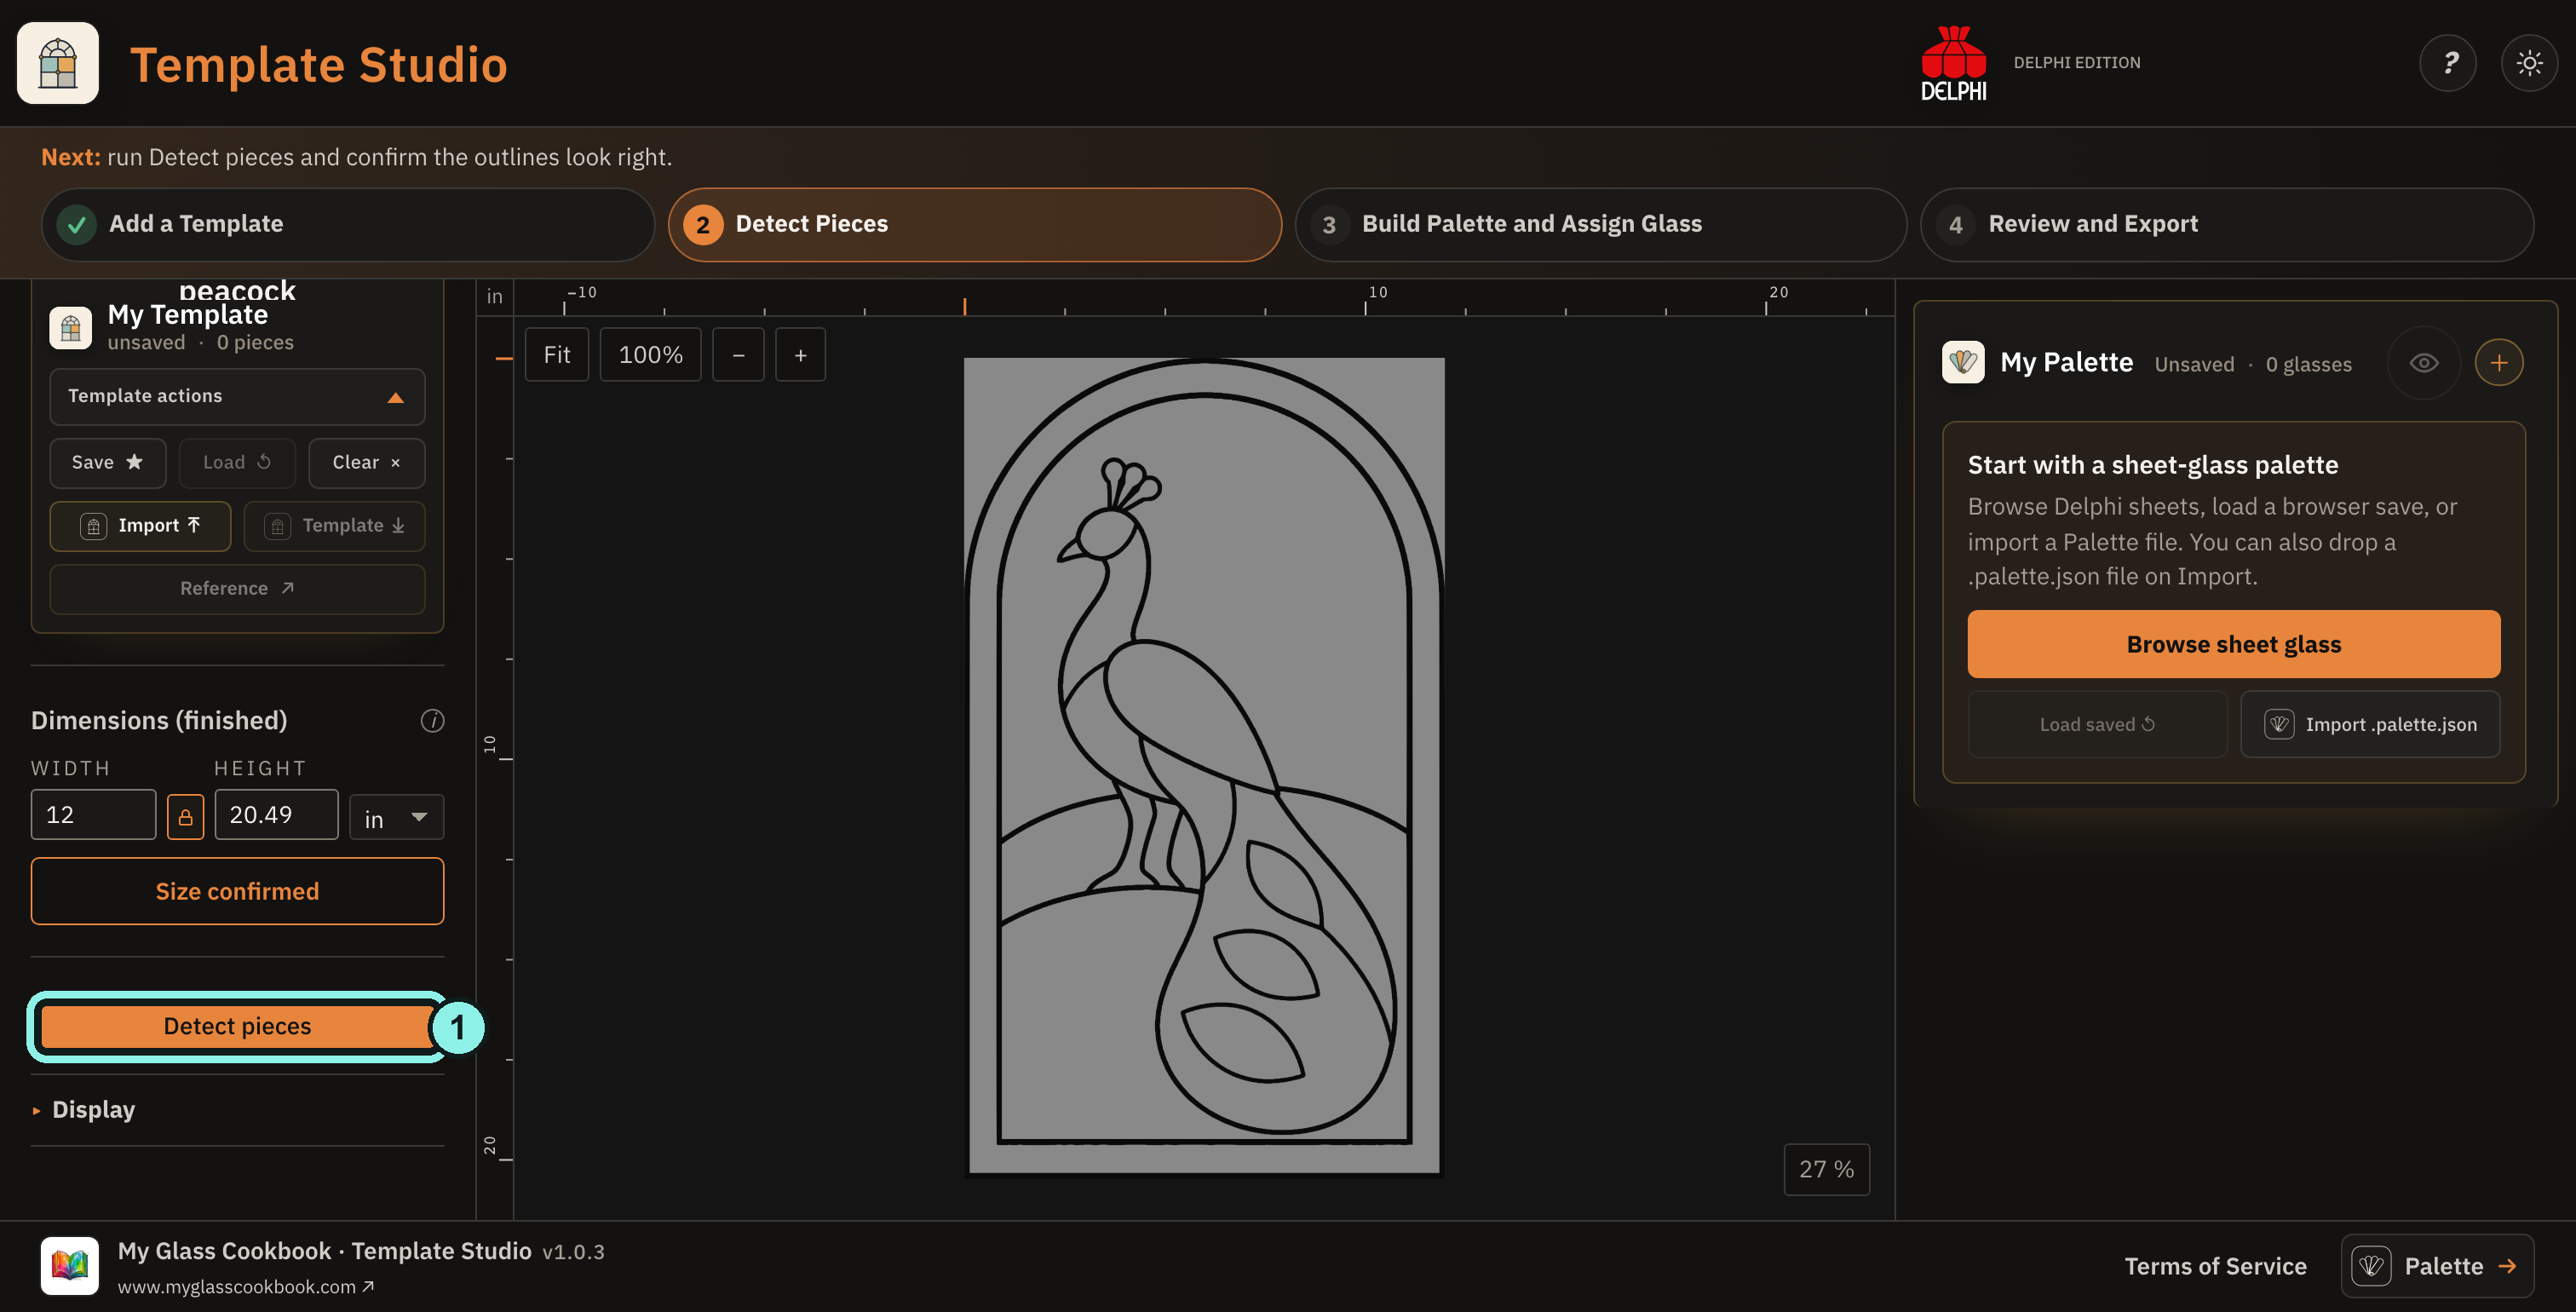The height and width of the screenshot is (1312, 2576).
Task: Import a .palette.json file
Action: point(2370,724)
